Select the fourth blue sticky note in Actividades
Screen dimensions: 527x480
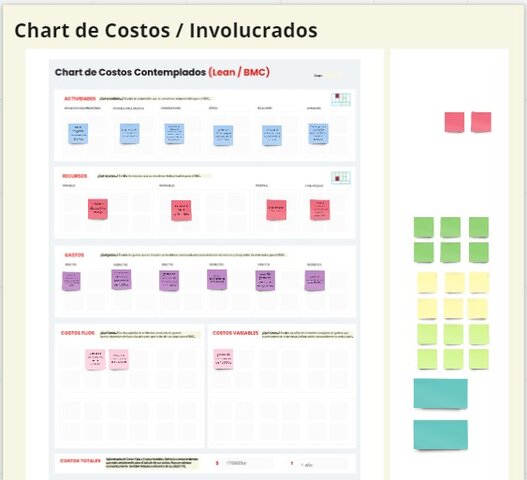coord(223,136)
